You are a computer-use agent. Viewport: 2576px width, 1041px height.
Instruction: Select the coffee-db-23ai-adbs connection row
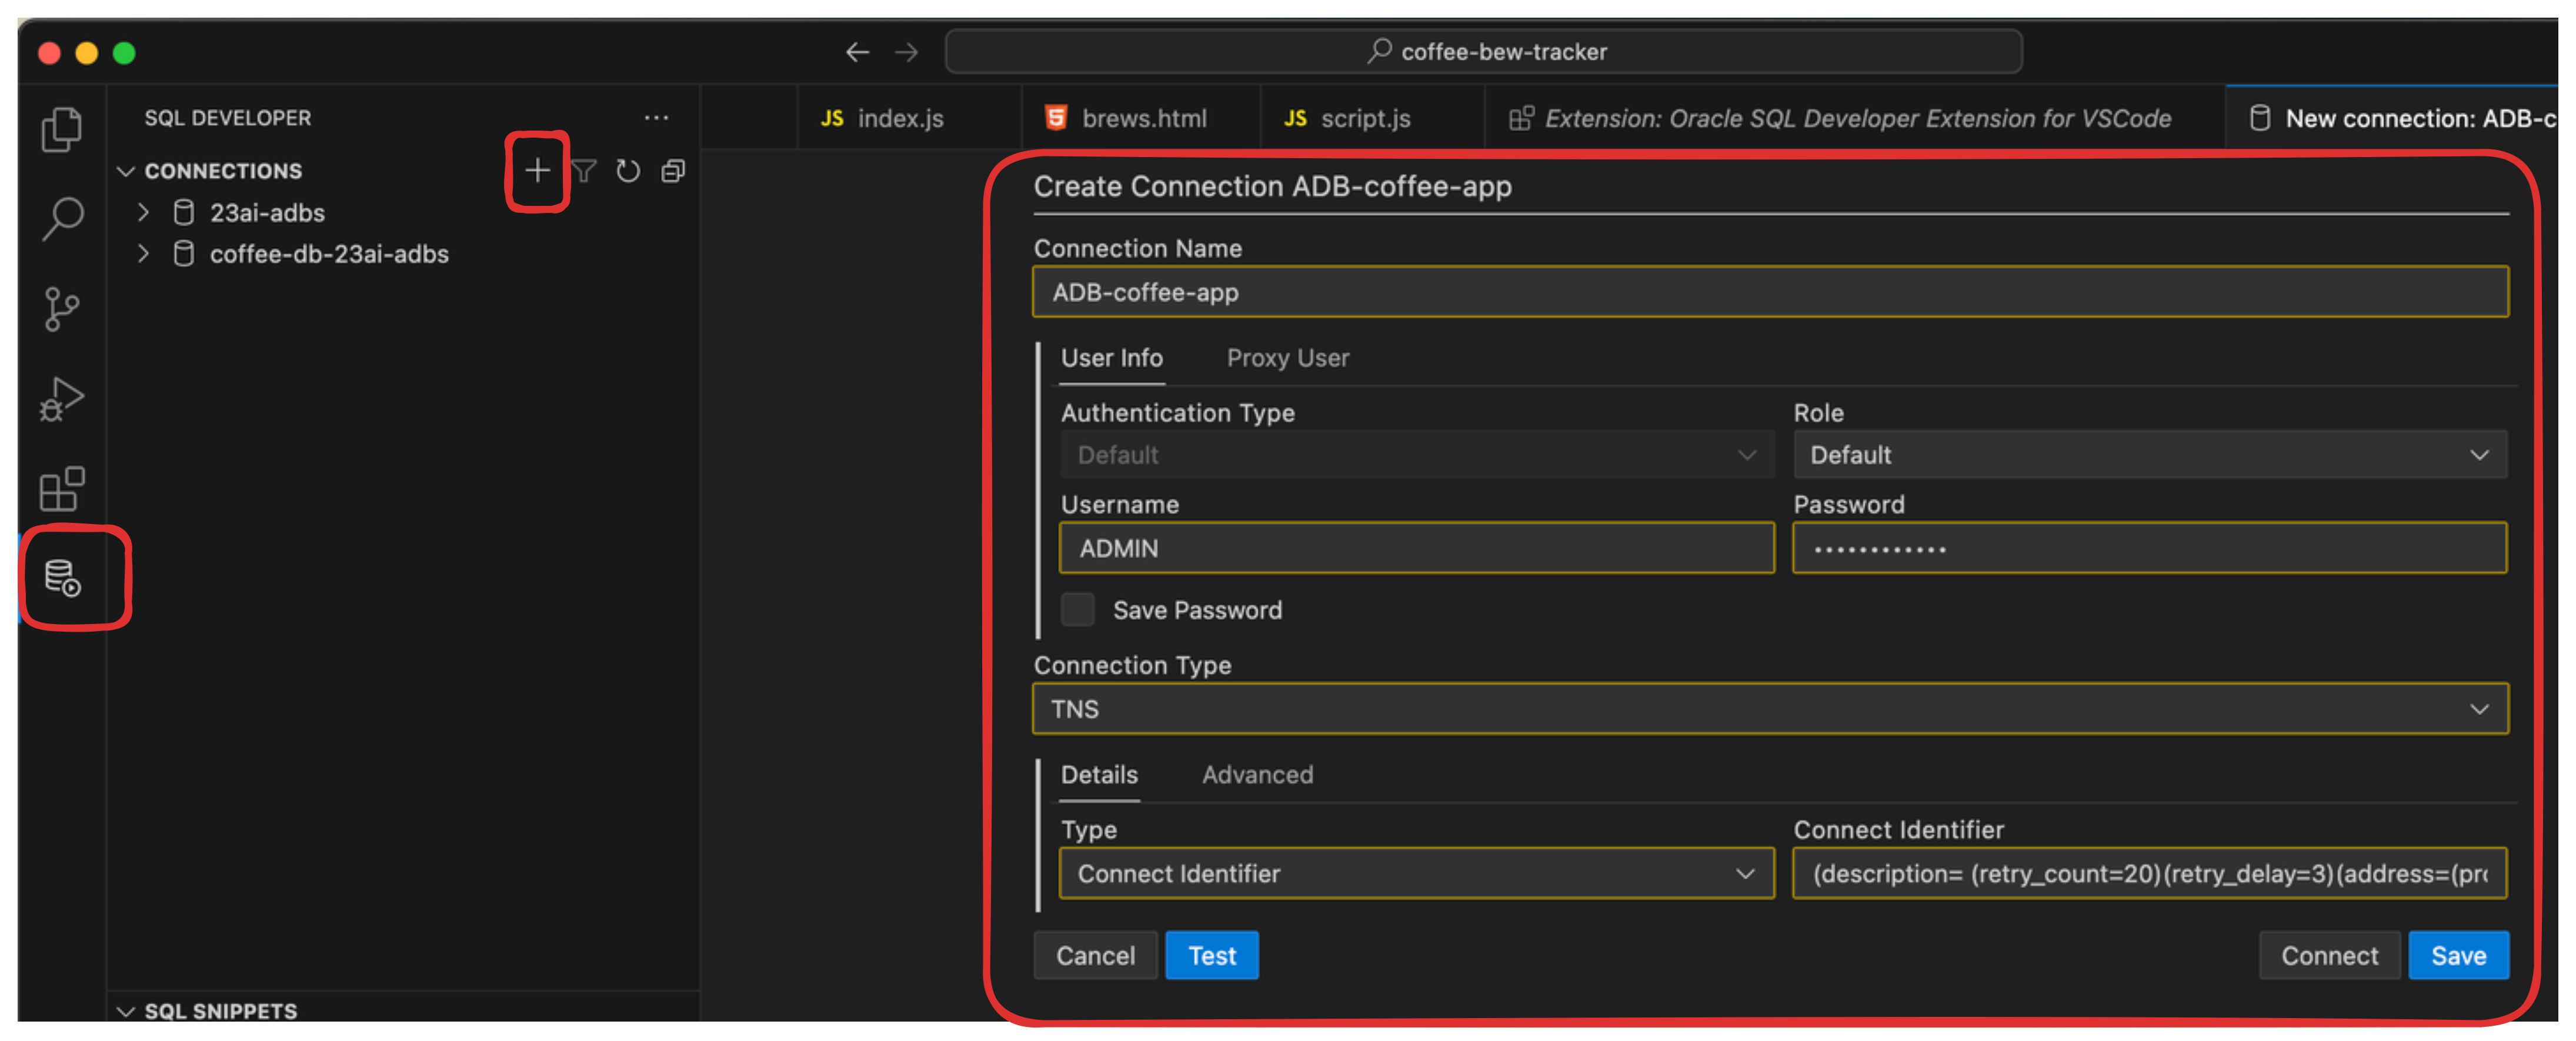[403, 254]
